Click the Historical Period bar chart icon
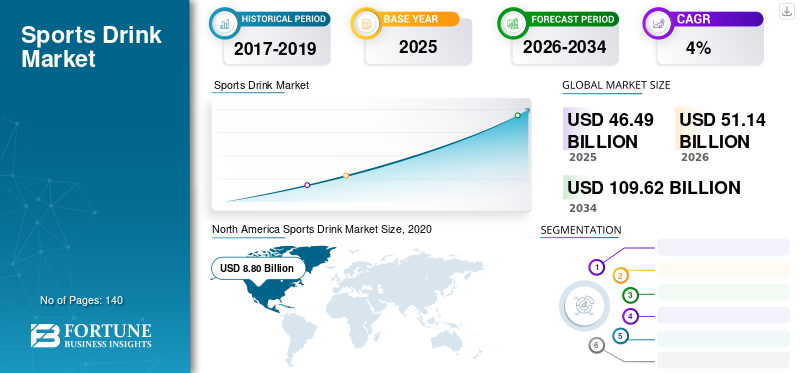This screenshot has width=800, height=373. coord(224,23)
